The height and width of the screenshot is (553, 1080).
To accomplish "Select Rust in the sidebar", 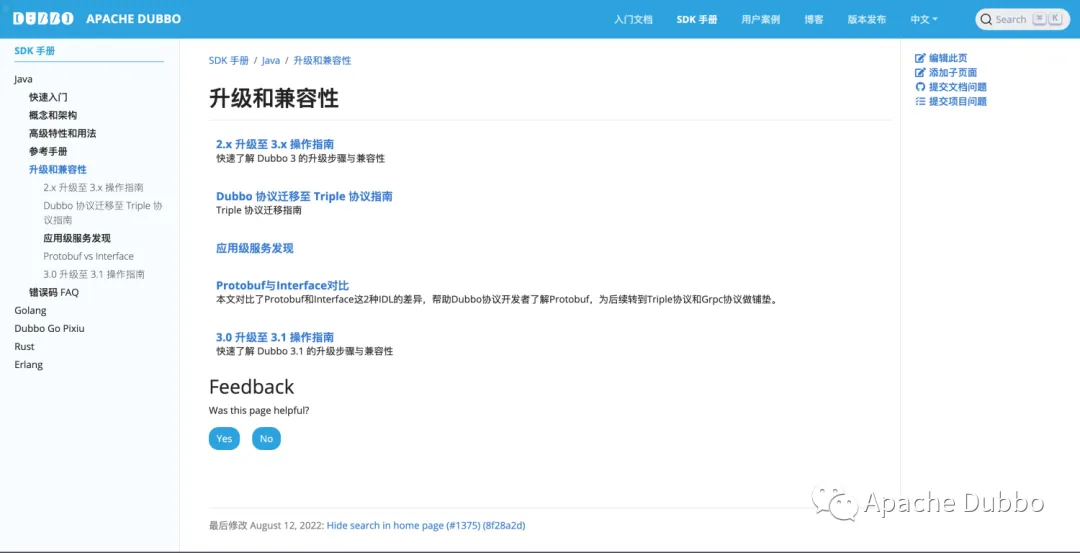I will coord(24,346).
